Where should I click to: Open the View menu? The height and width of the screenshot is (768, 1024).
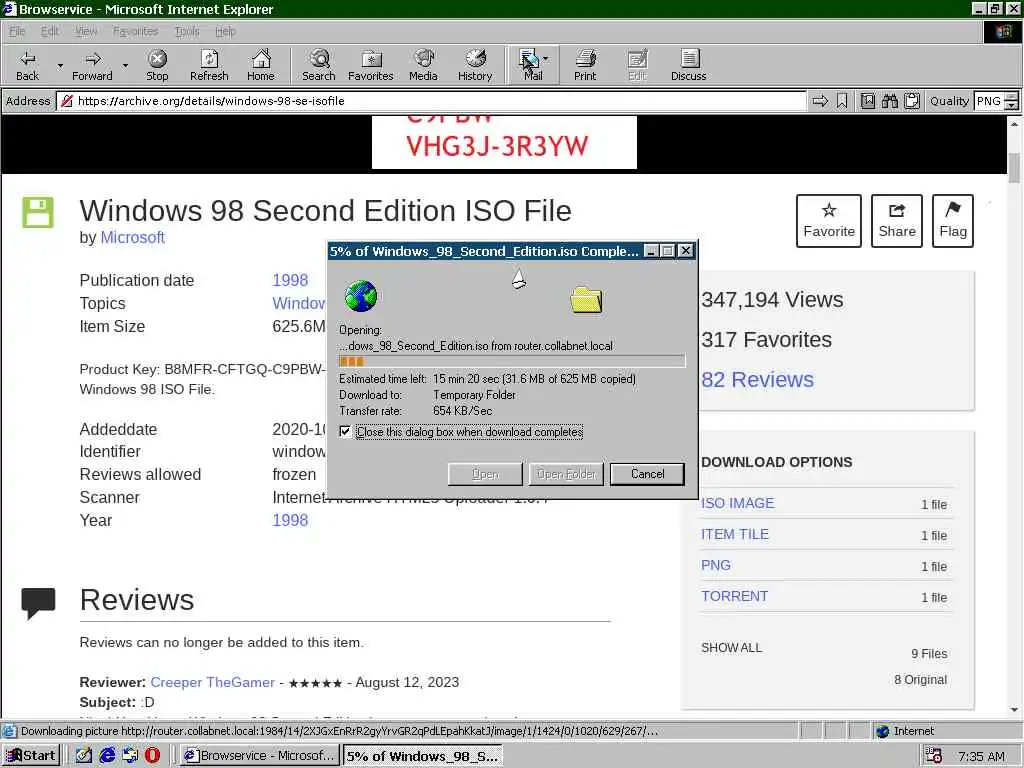86,31
